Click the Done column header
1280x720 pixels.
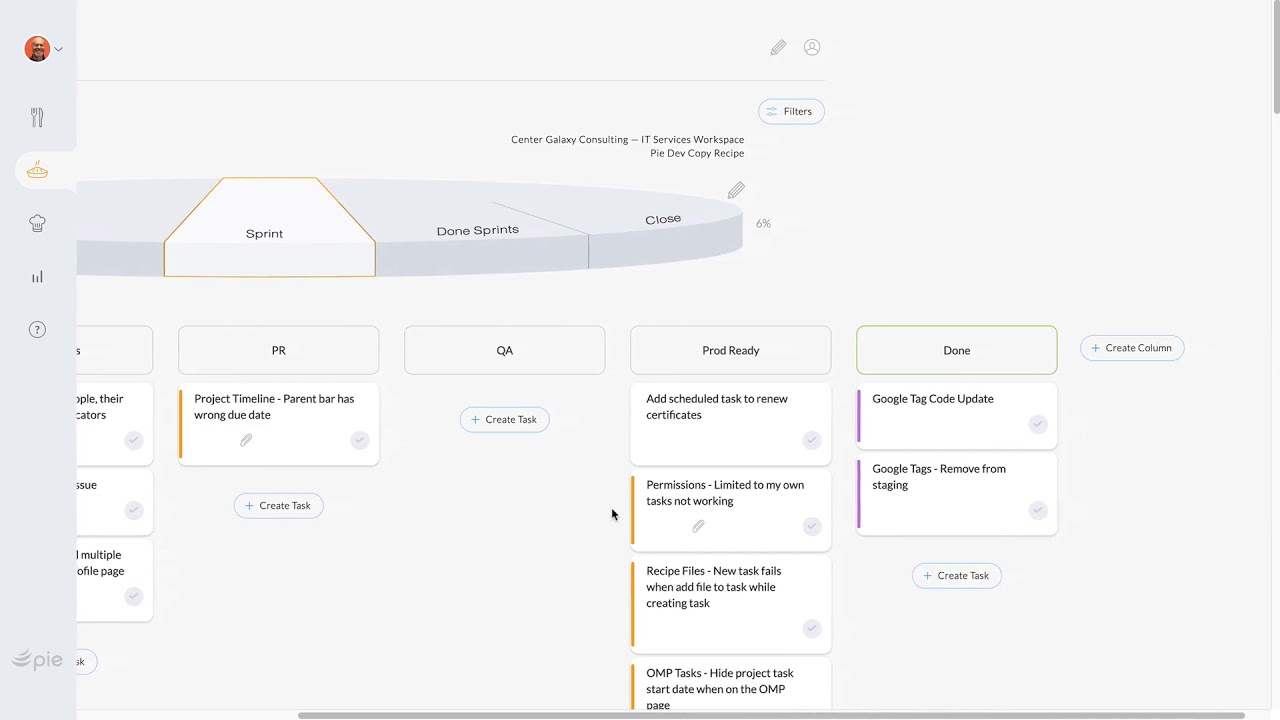[956, 350]
